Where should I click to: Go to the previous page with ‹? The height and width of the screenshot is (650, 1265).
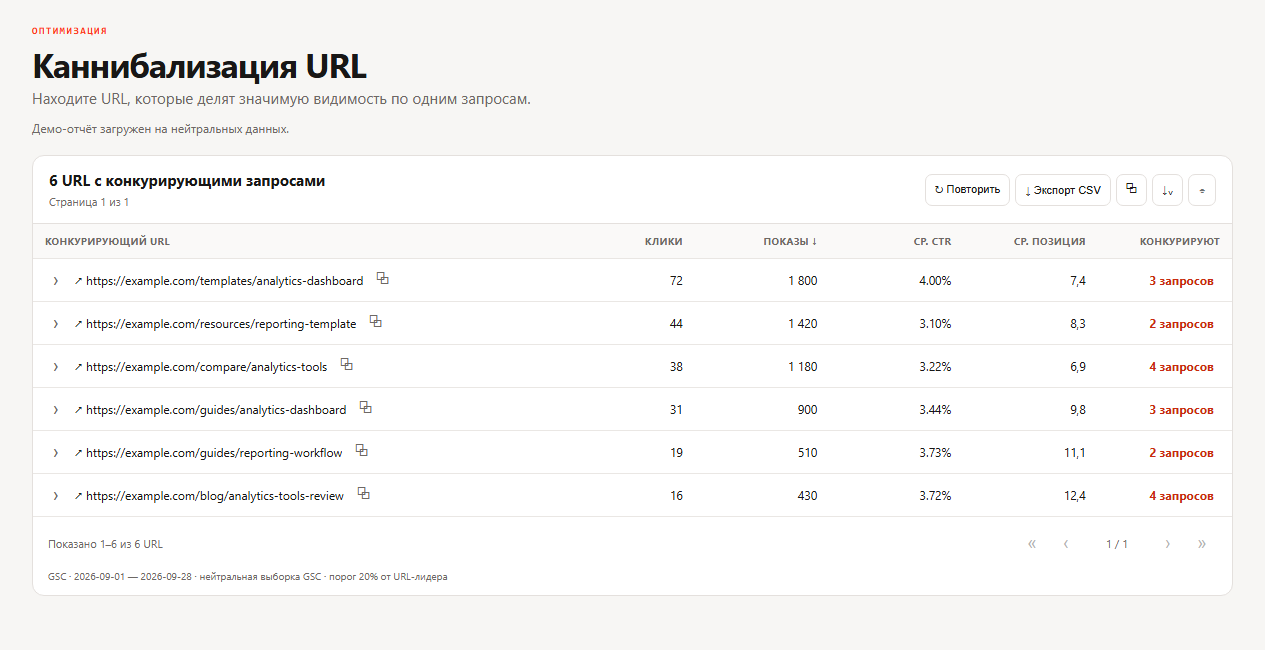1066,544
